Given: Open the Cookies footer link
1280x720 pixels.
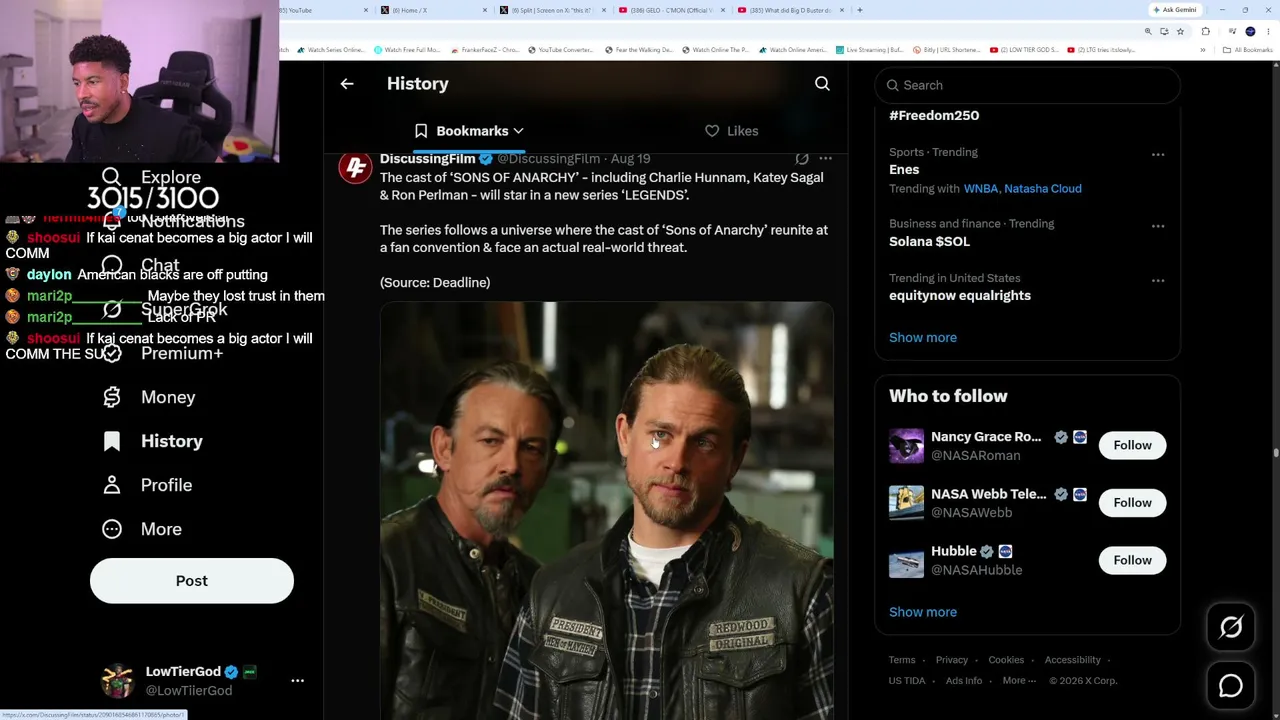Looking at the screenshot, I should 1006,660.
